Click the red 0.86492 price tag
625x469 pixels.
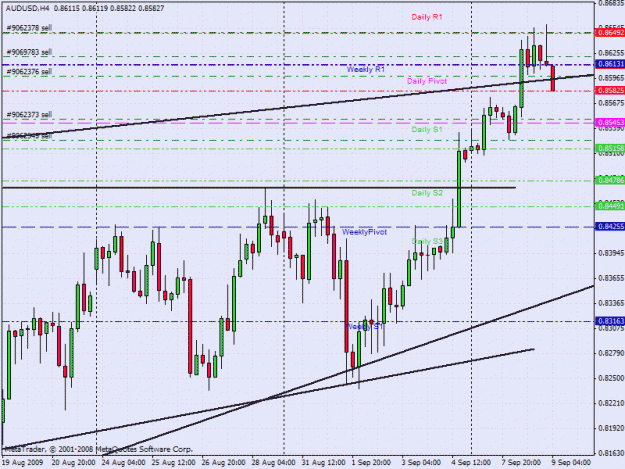click(609, 32)
